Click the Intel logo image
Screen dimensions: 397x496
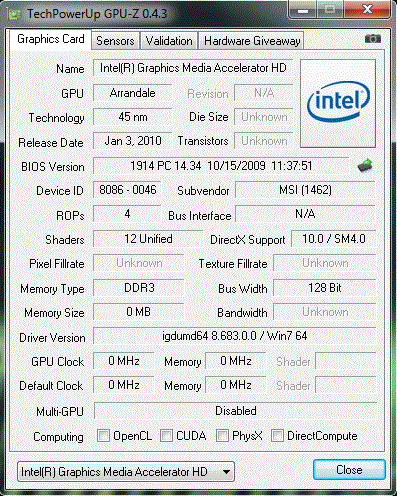click(338, 103)
